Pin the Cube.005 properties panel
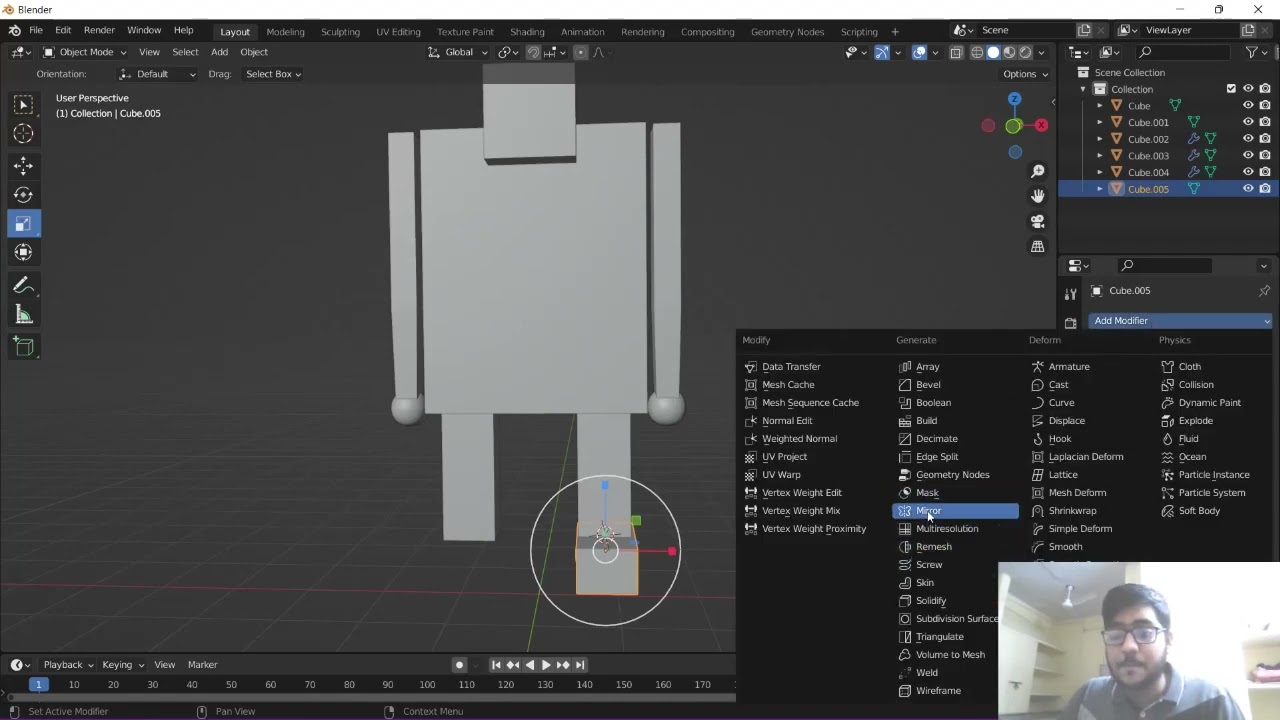The image size is (1280, 720). coord(1264,291)
